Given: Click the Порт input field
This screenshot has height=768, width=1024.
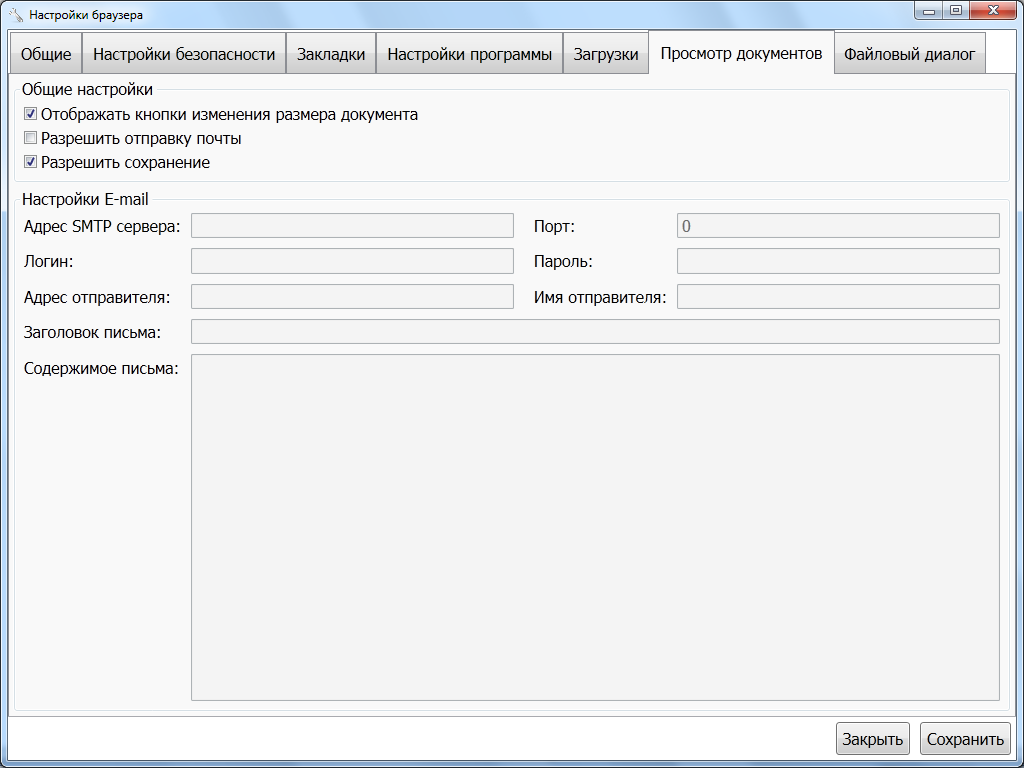Looking at the screenshot, I should tap(838, 225).
